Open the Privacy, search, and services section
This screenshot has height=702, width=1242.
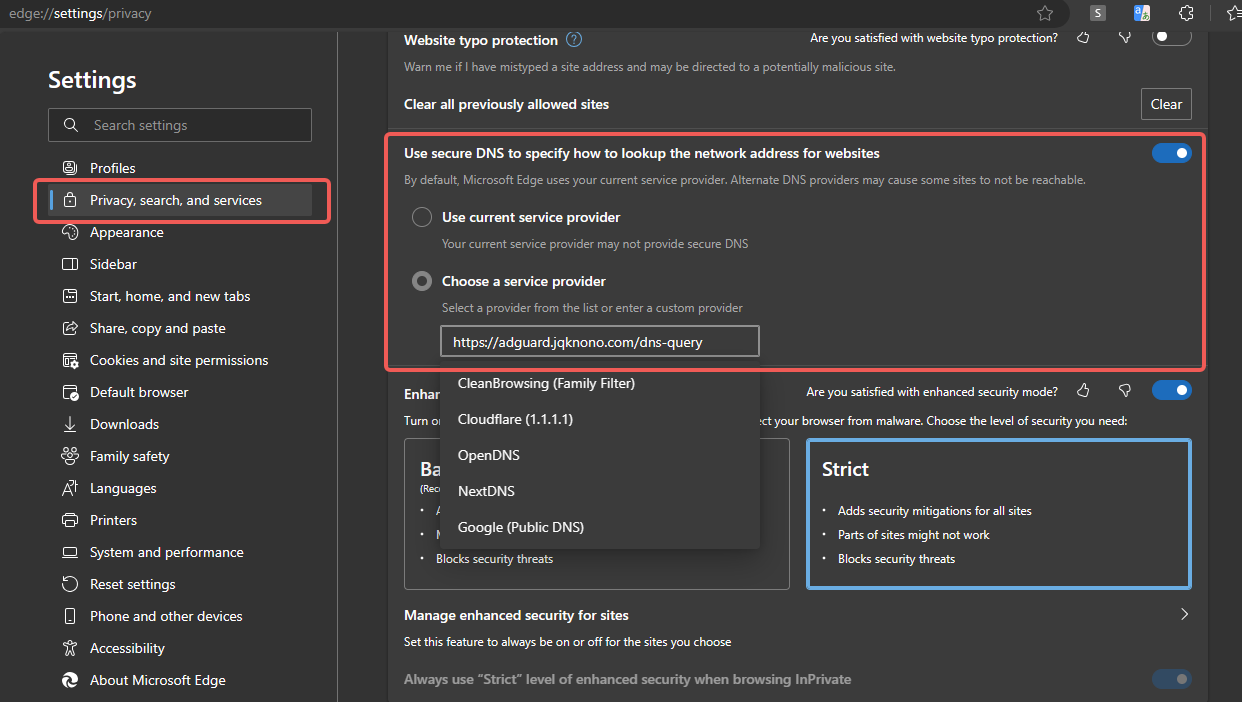(x=181, y=200)
